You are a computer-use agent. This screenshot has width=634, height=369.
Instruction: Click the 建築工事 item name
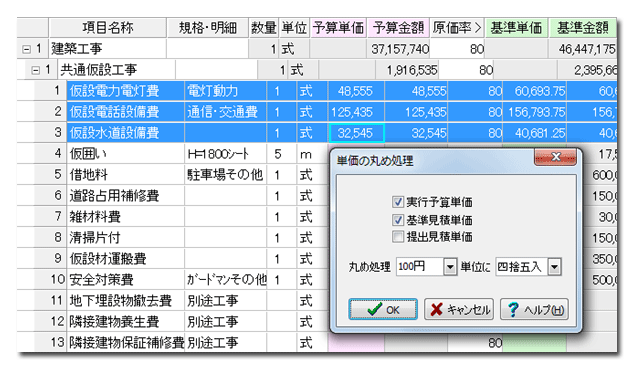click(x=108, y=49)
